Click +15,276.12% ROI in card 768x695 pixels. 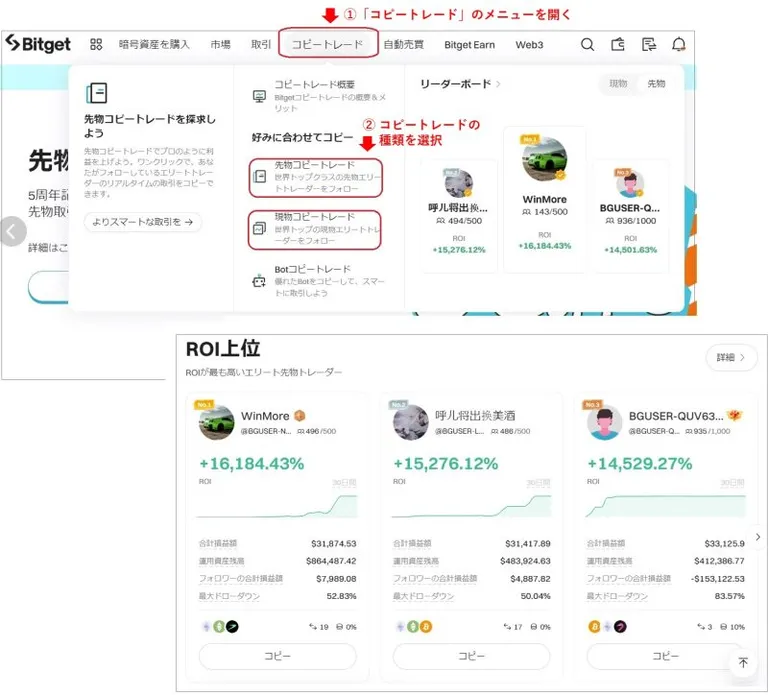point(446,463)
